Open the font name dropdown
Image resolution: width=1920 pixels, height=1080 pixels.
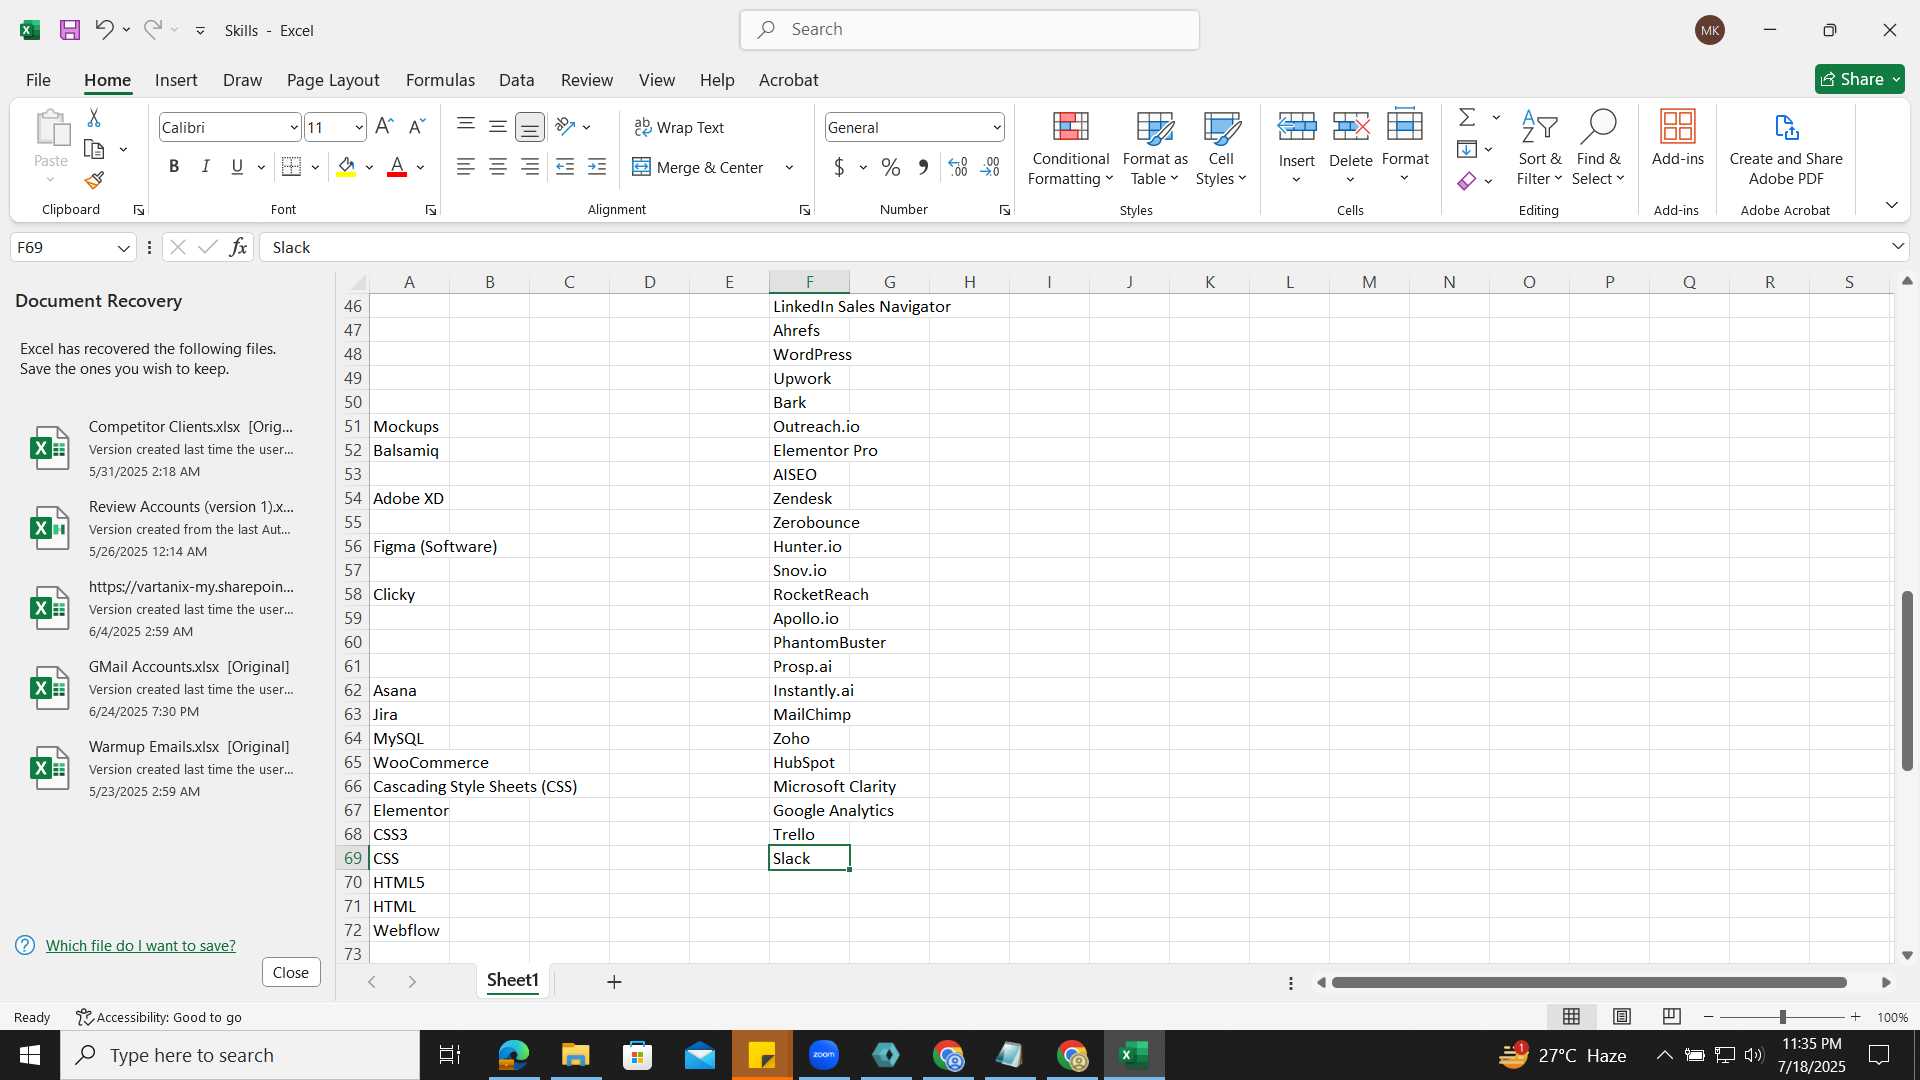click(x=294, y=127)
